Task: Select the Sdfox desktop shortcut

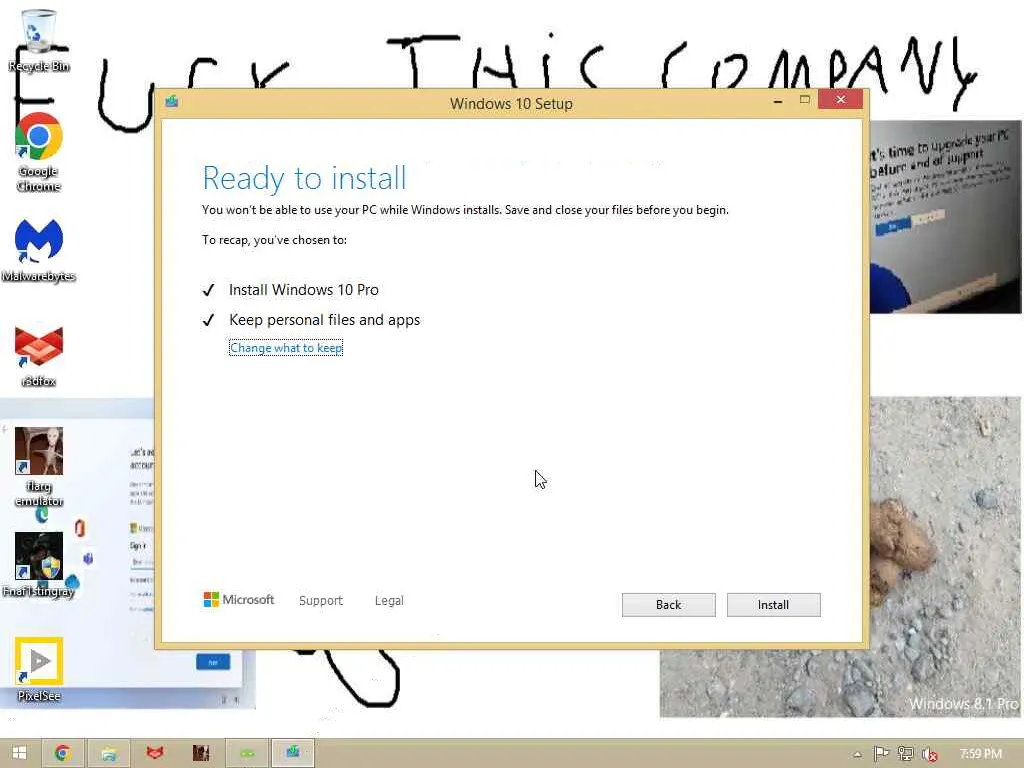Action: [39, 356]
